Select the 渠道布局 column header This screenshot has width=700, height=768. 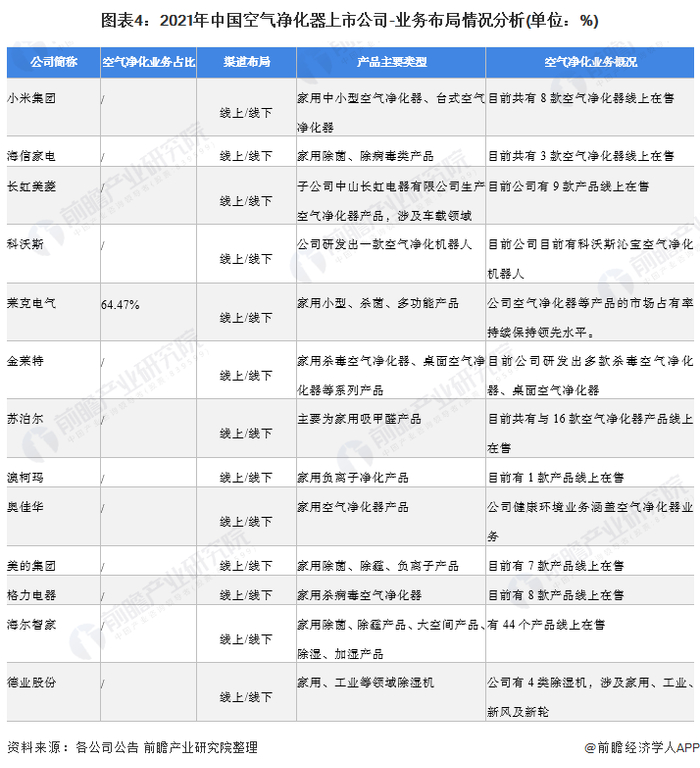246,62
